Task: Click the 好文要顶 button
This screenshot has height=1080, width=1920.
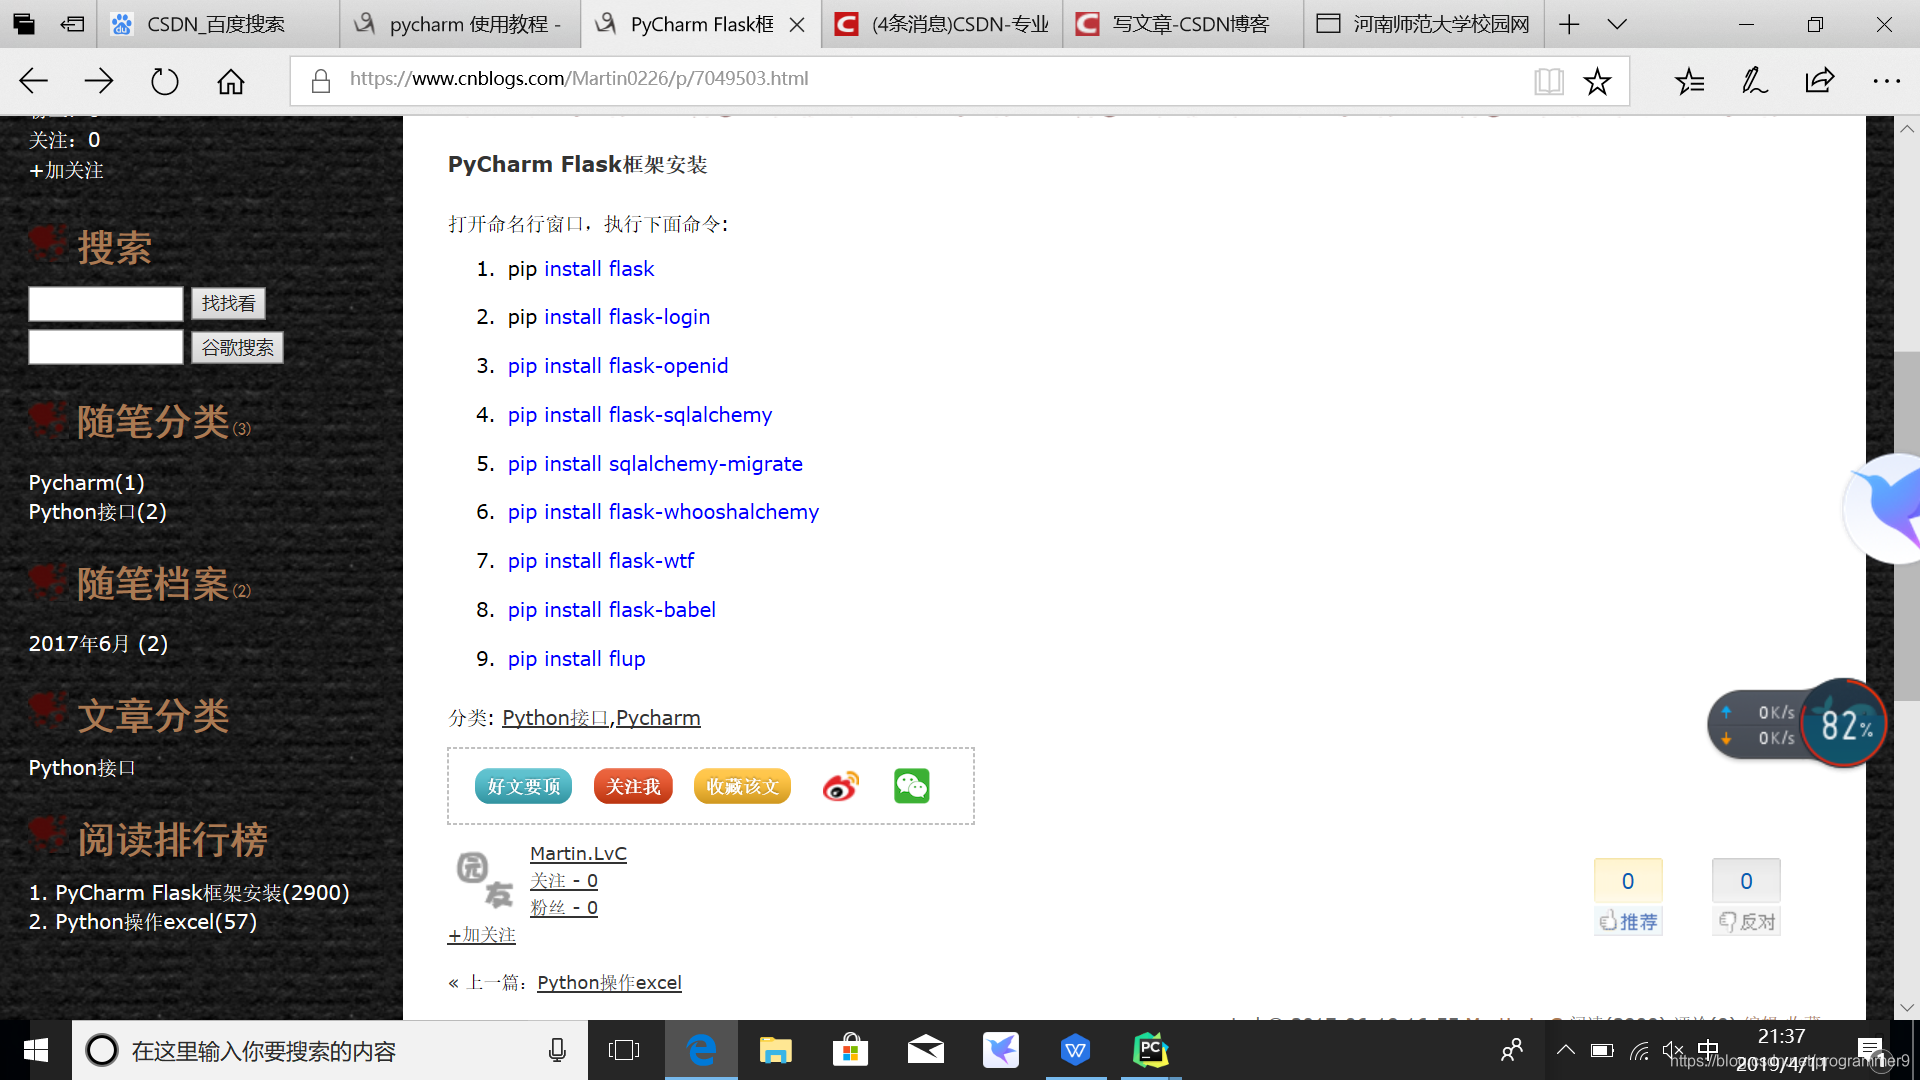Action: point(523,787)
